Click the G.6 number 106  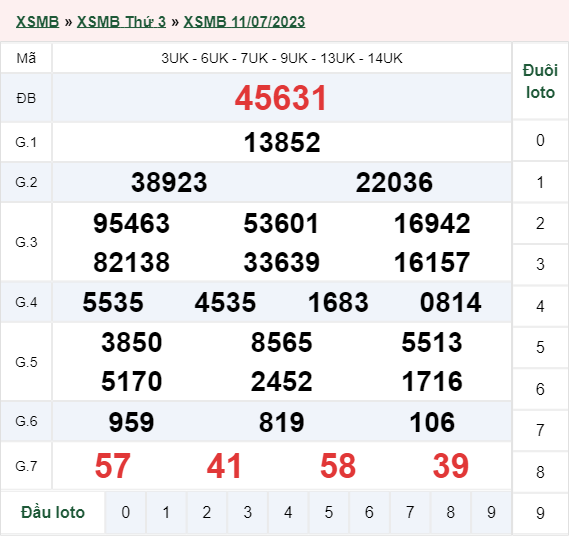(x=432, y=422)
